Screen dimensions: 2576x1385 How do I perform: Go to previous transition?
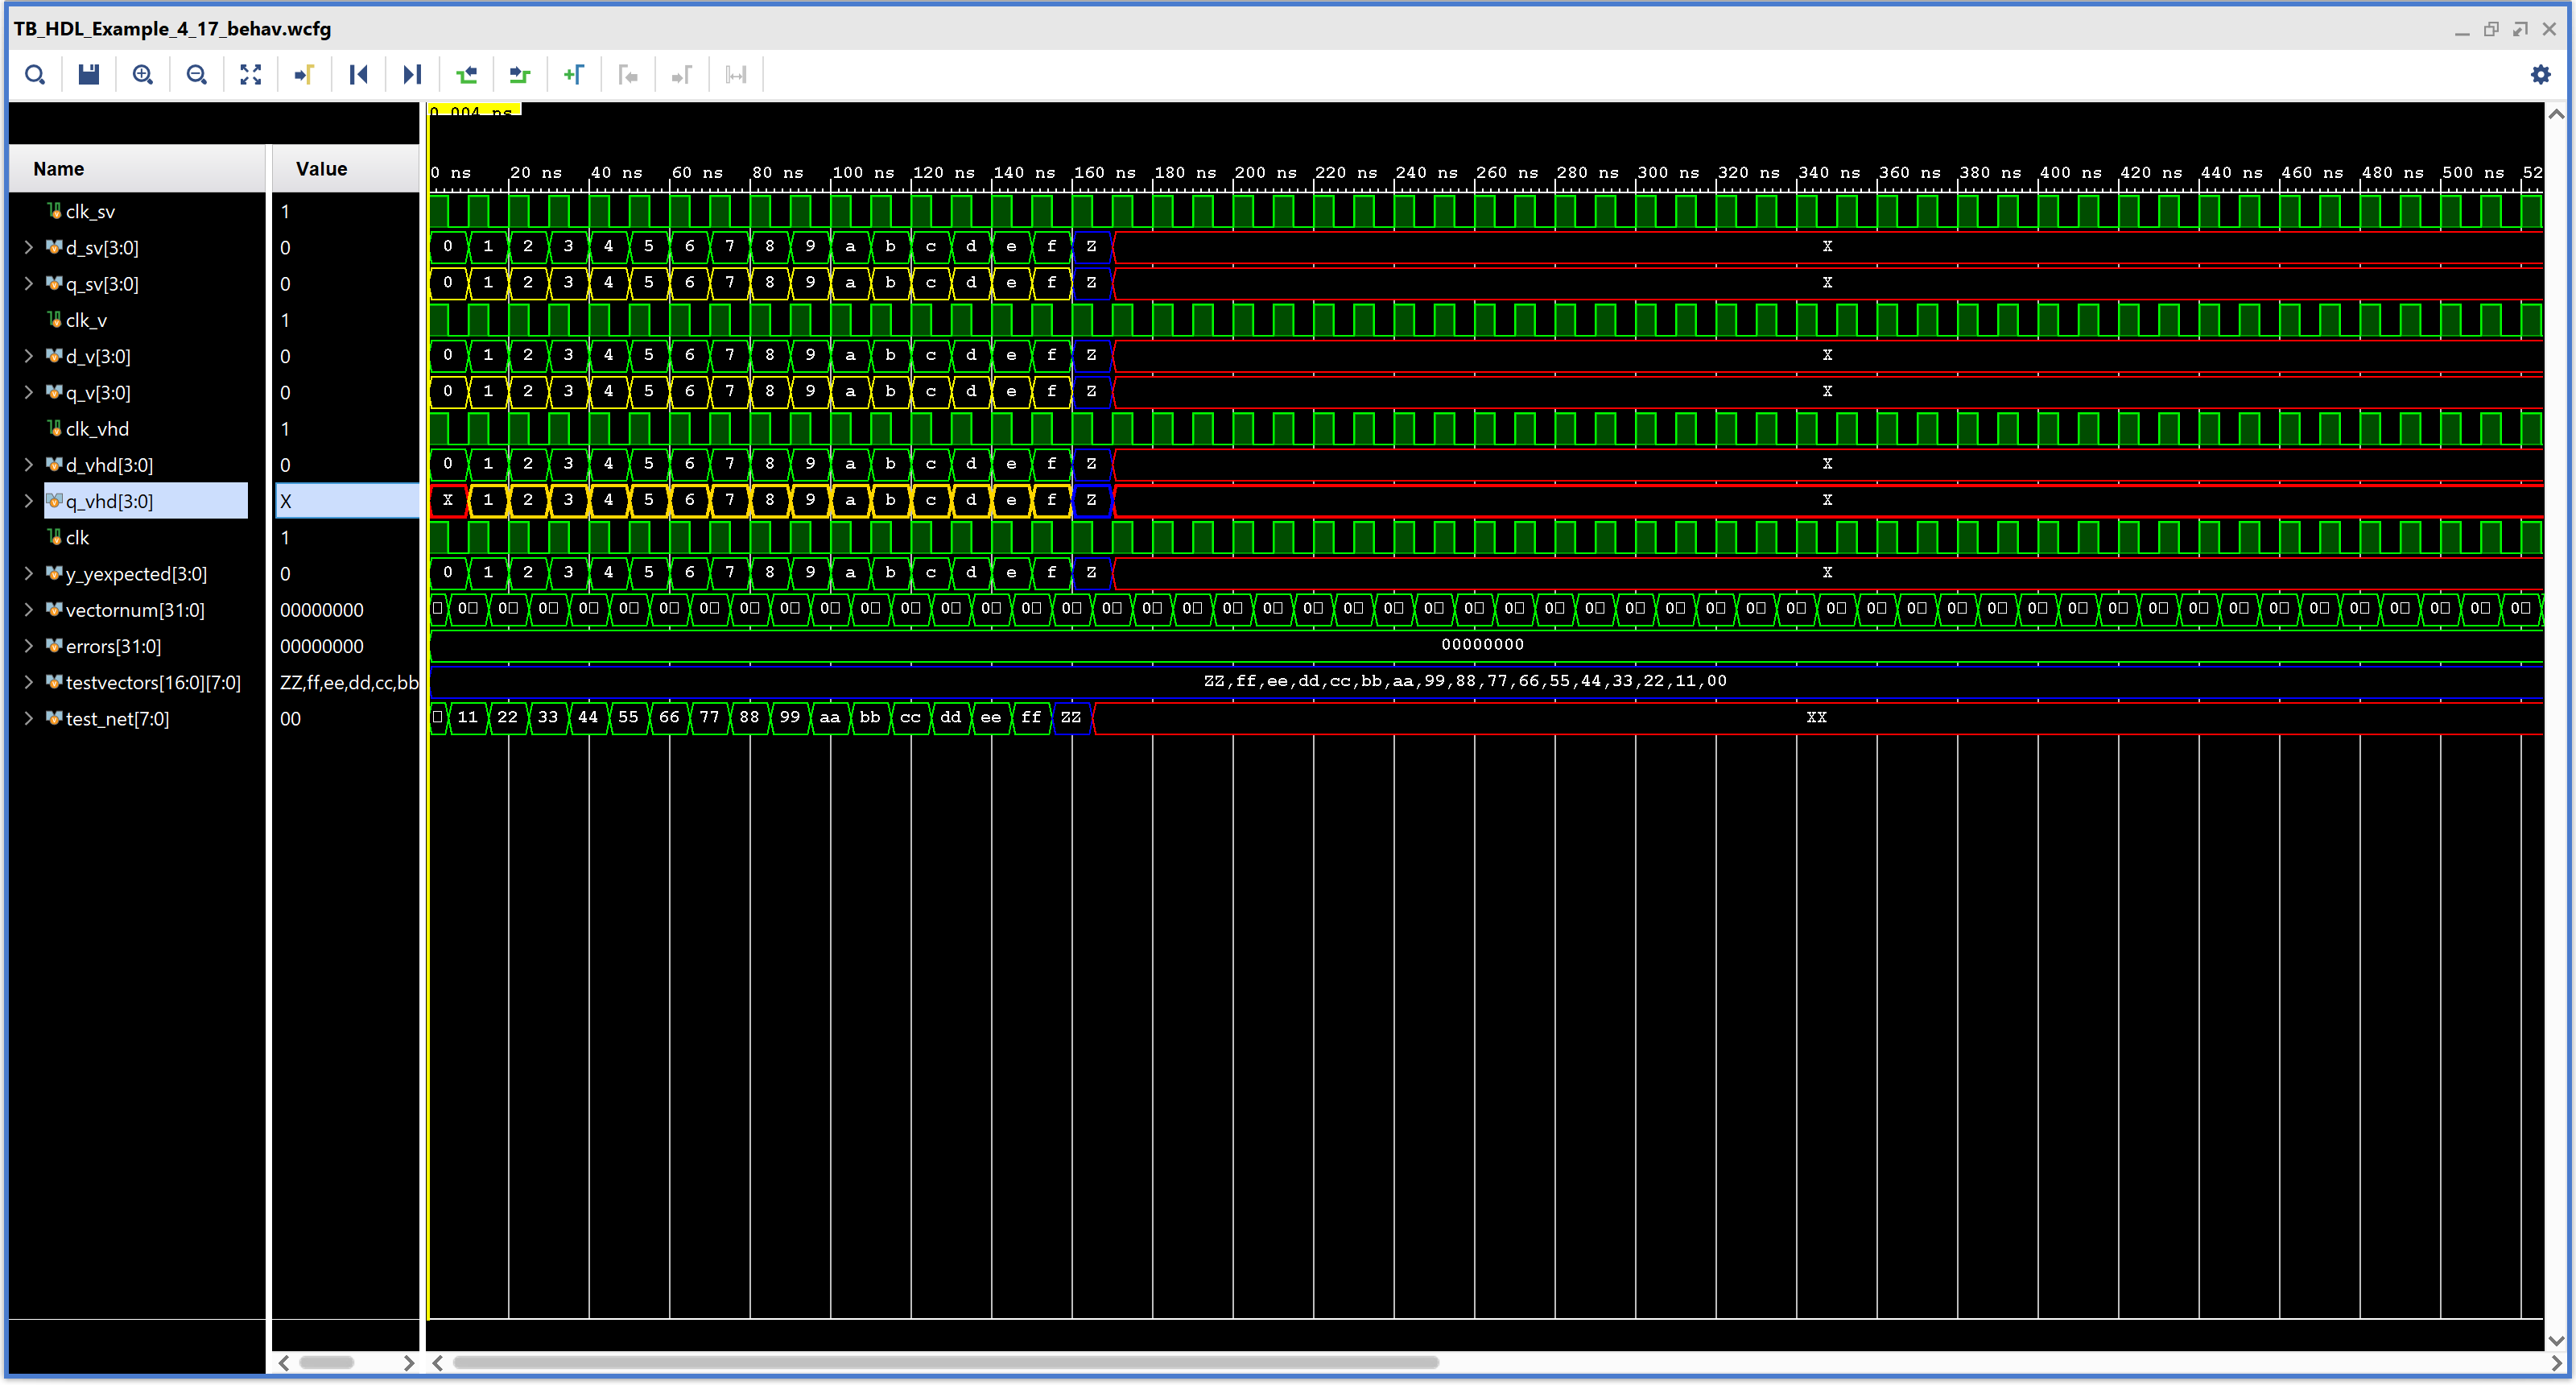point(467,75)
